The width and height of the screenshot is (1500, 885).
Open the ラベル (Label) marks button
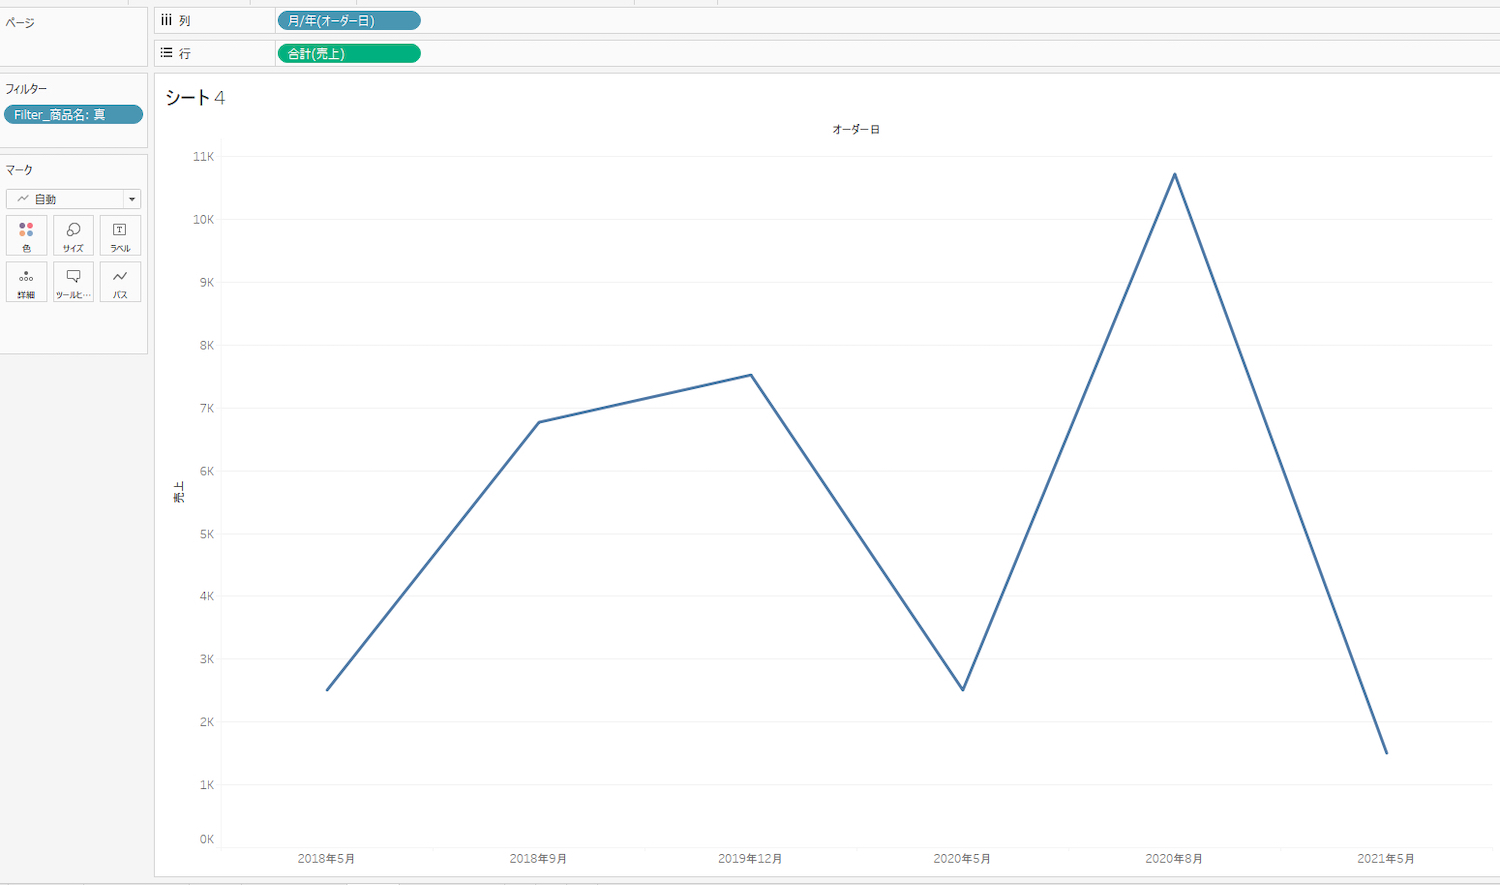(x=120, y=236)
